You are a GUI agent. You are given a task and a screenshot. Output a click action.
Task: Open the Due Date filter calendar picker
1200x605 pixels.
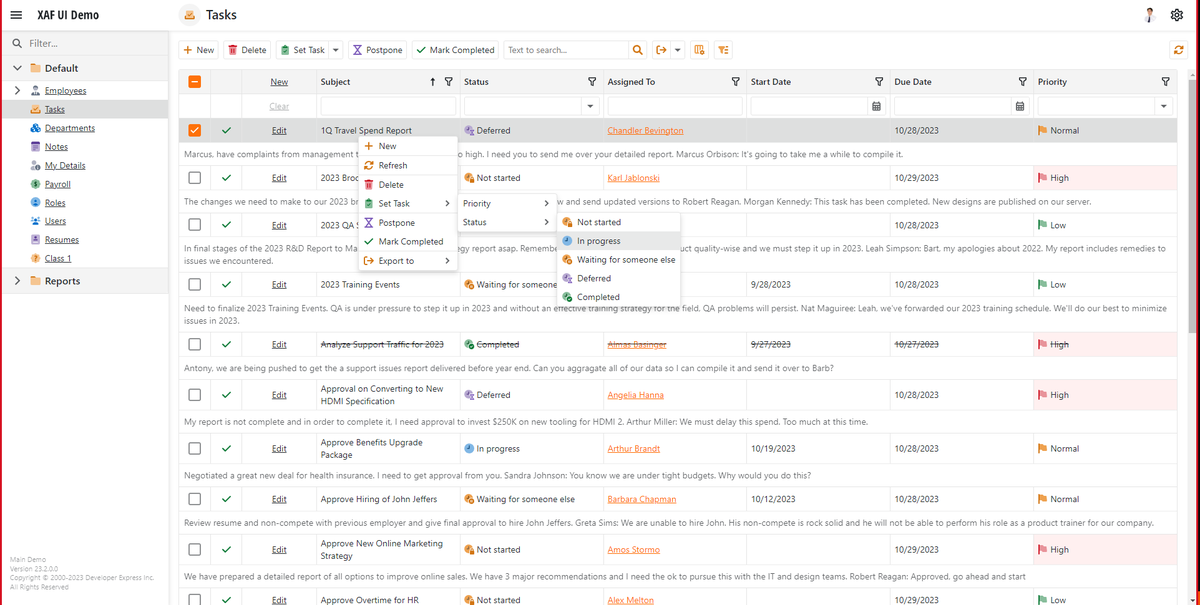point(1020,106)
